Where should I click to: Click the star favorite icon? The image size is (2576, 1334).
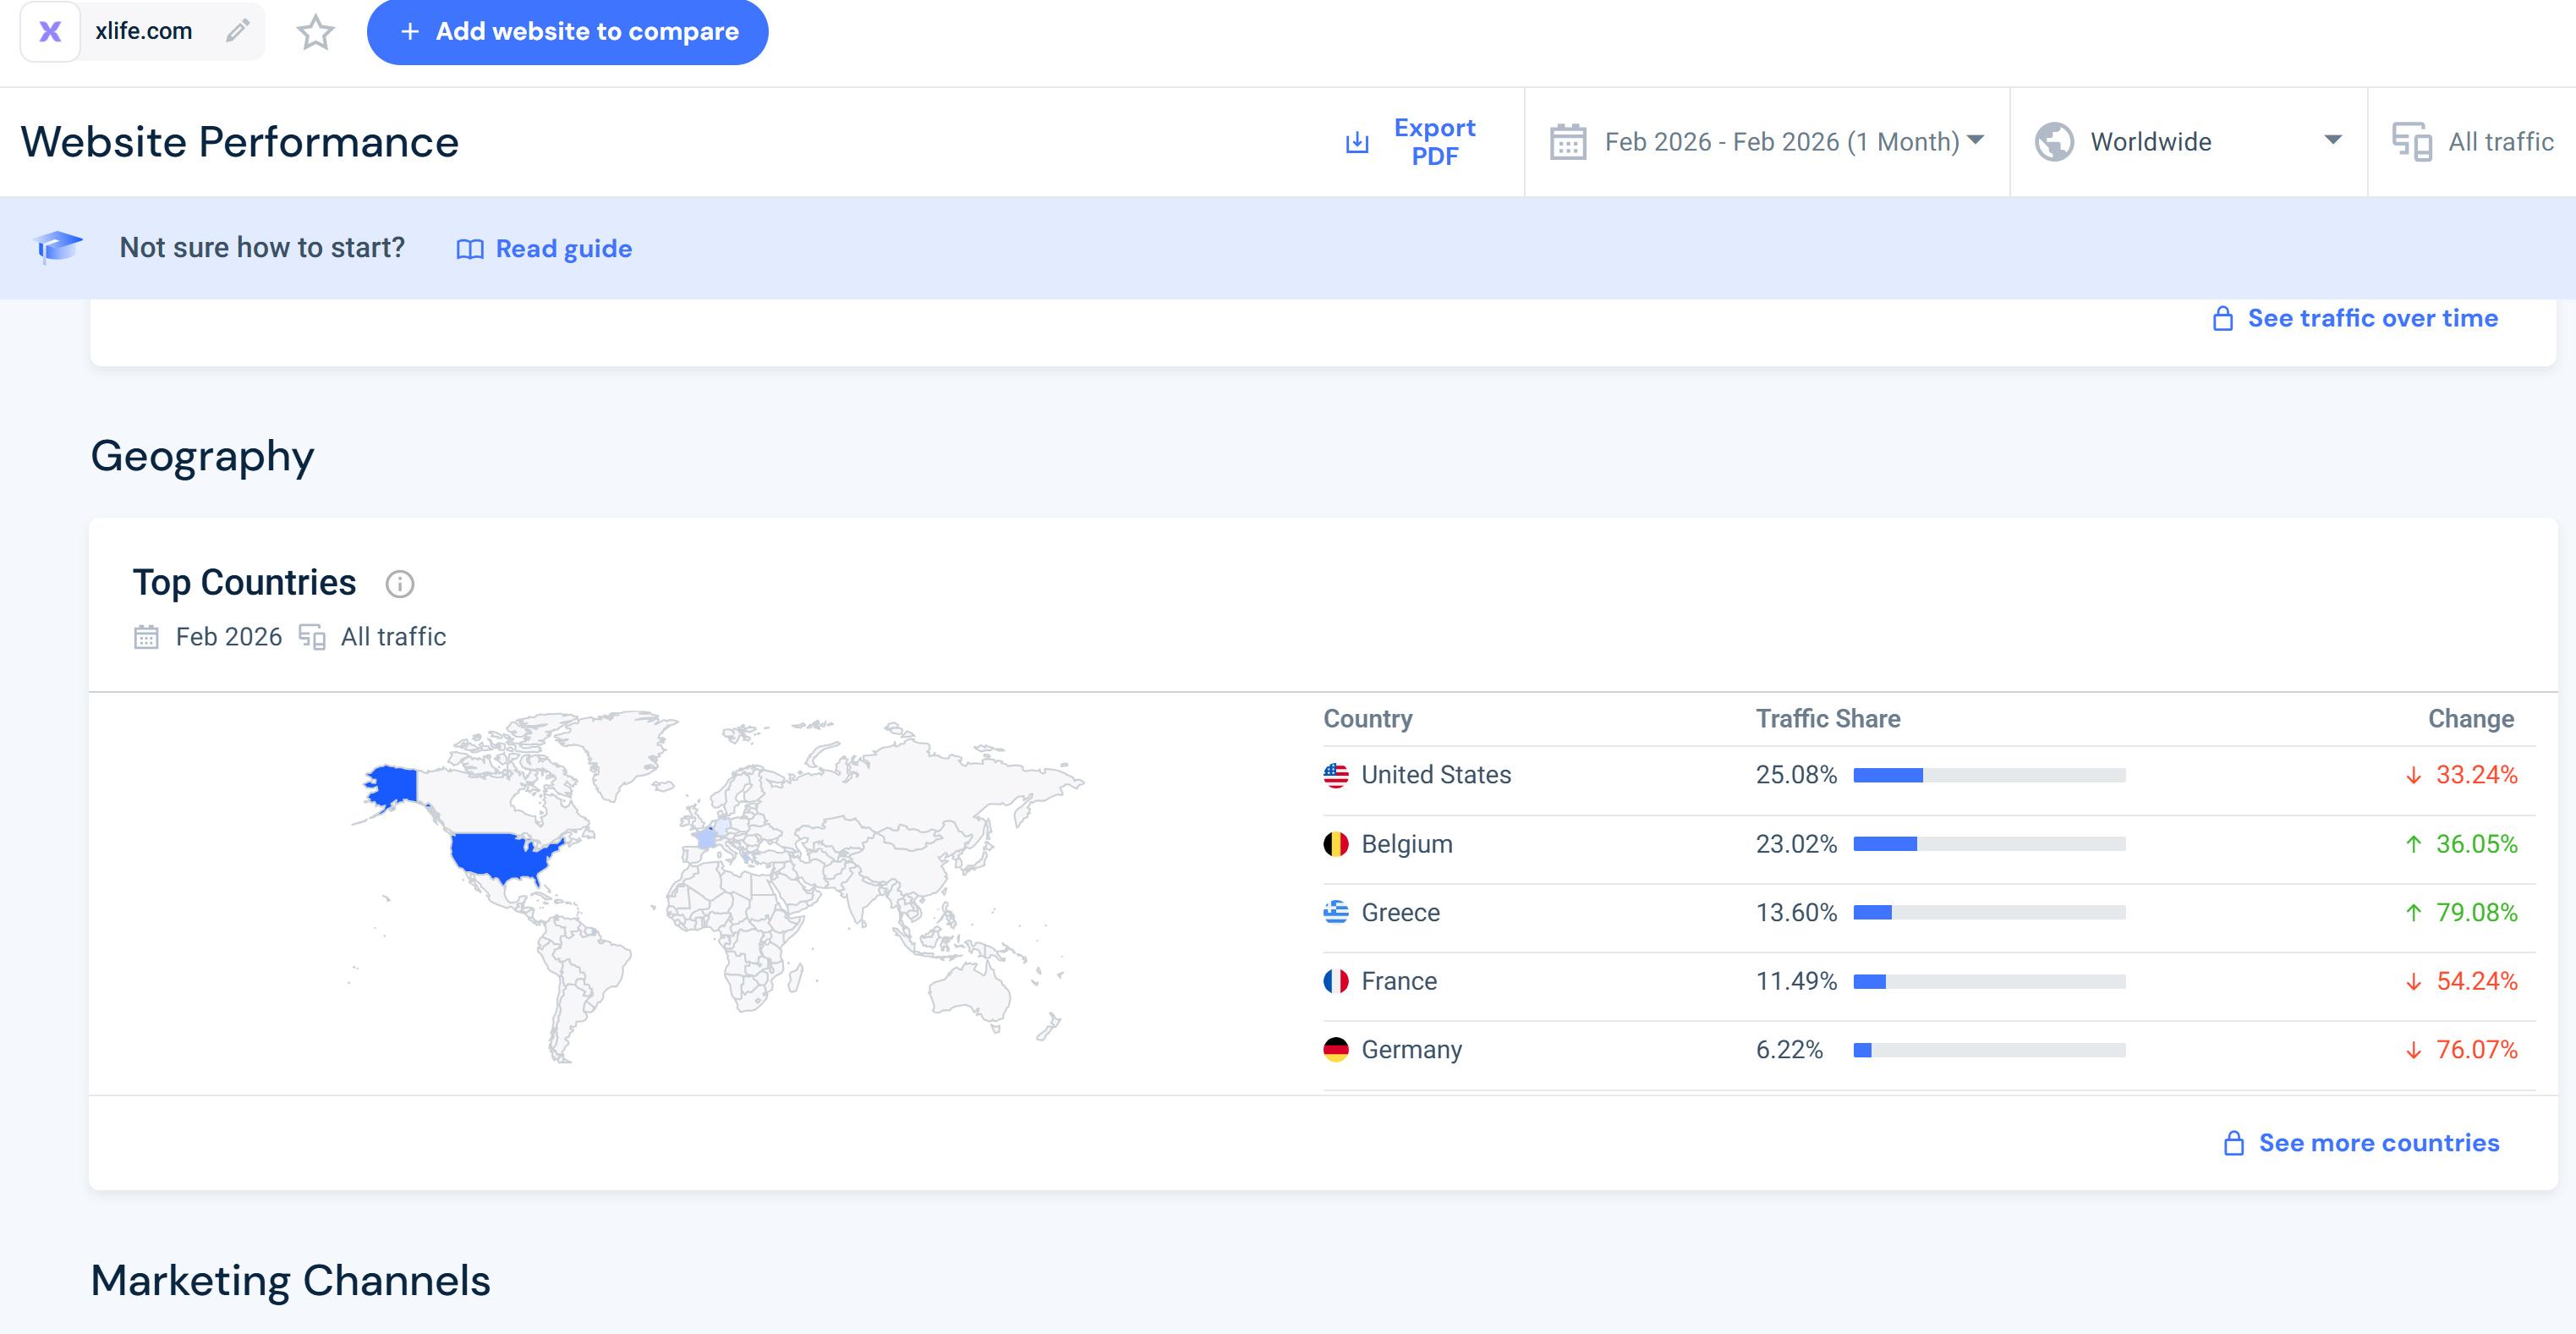tap(315, 32)
